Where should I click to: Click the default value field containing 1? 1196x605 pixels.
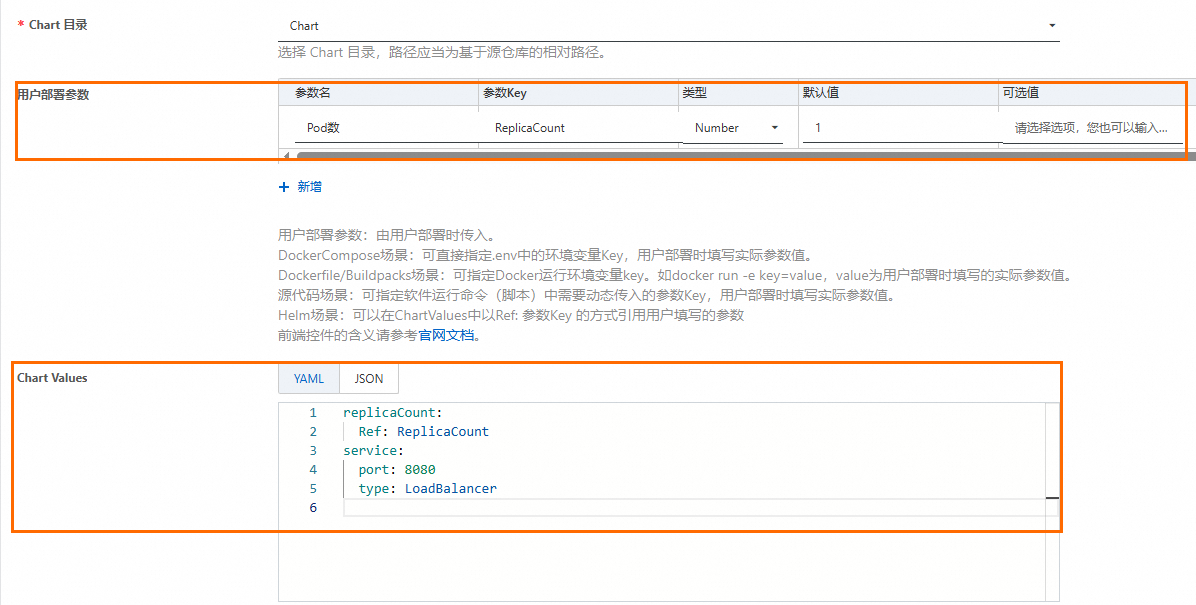coord(895,128)
